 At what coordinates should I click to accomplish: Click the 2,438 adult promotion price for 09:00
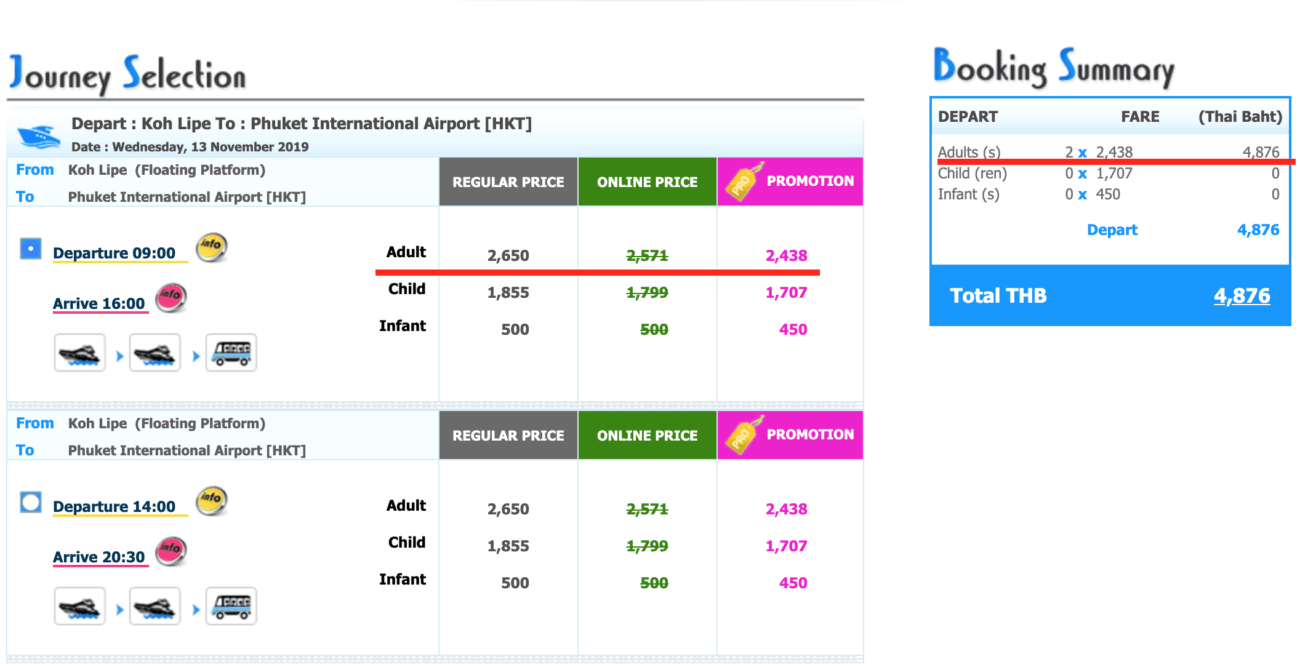786,255
